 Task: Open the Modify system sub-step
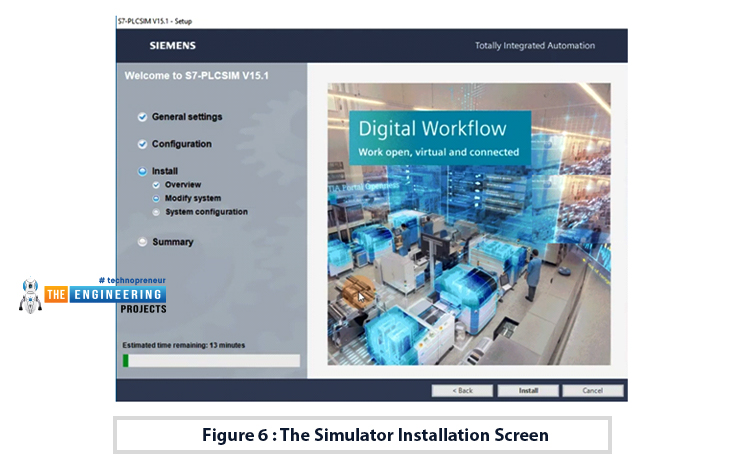[x=193, y=198]
